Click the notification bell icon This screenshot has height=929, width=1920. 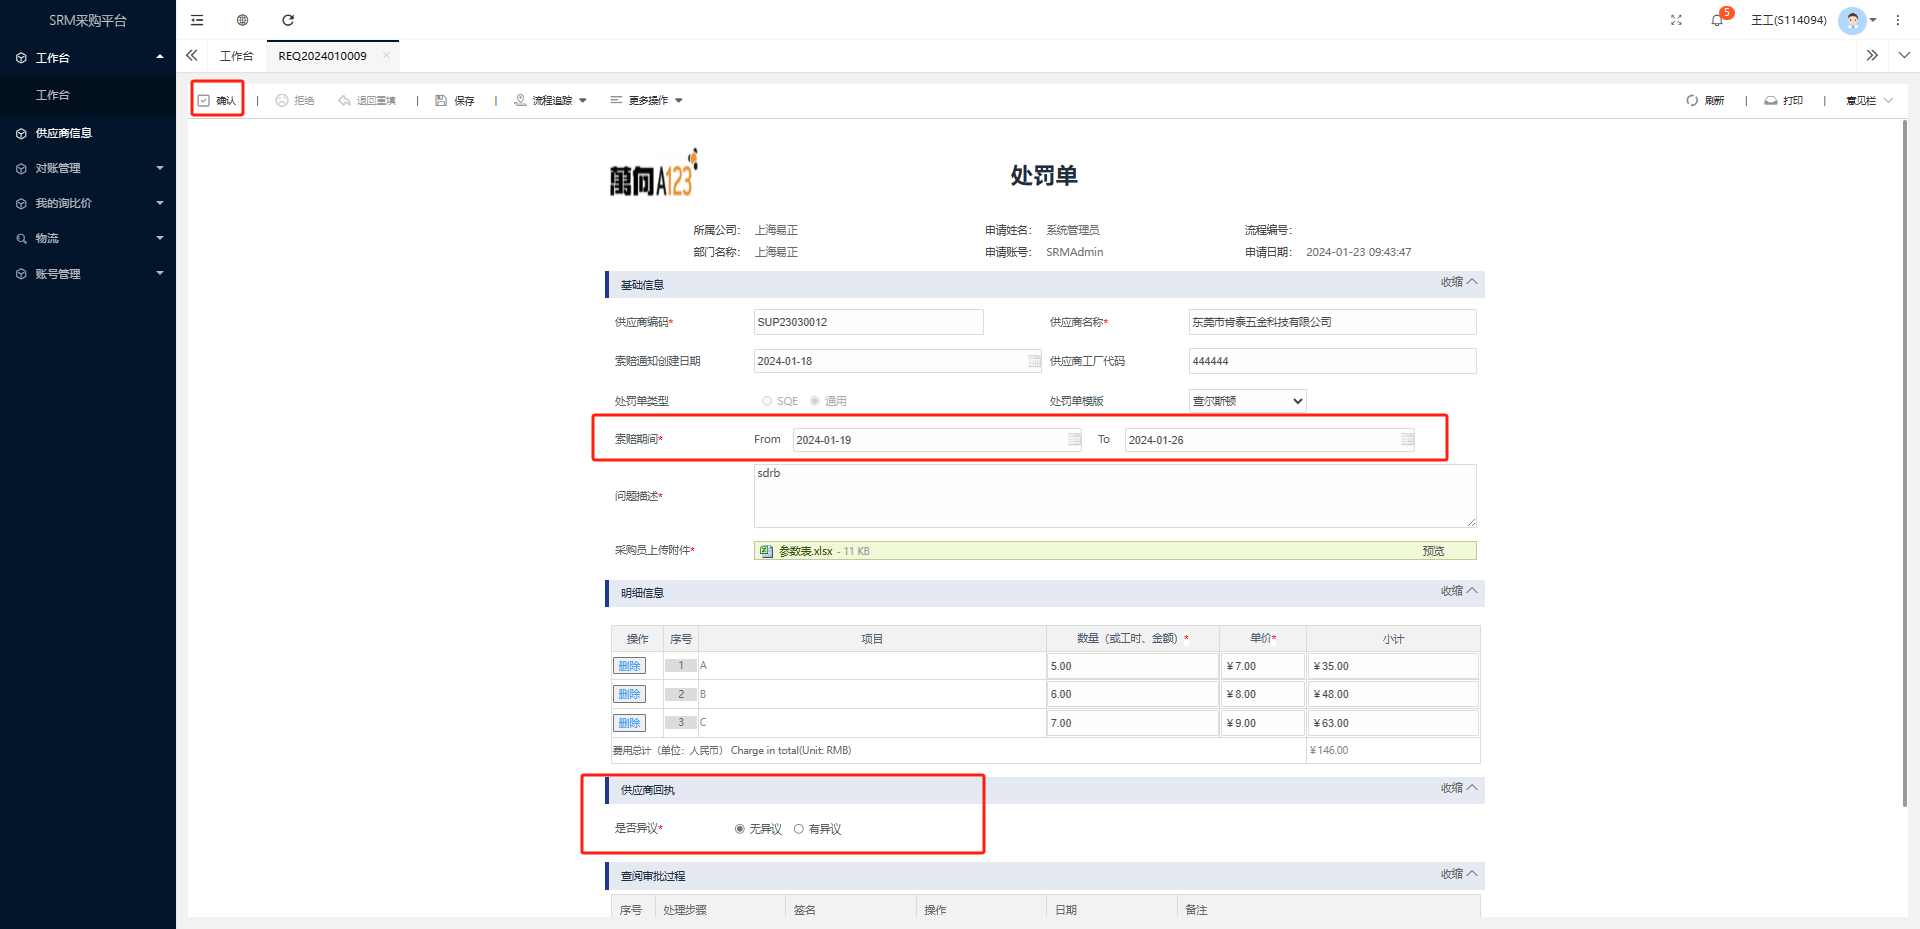(x=1717, y=20)
